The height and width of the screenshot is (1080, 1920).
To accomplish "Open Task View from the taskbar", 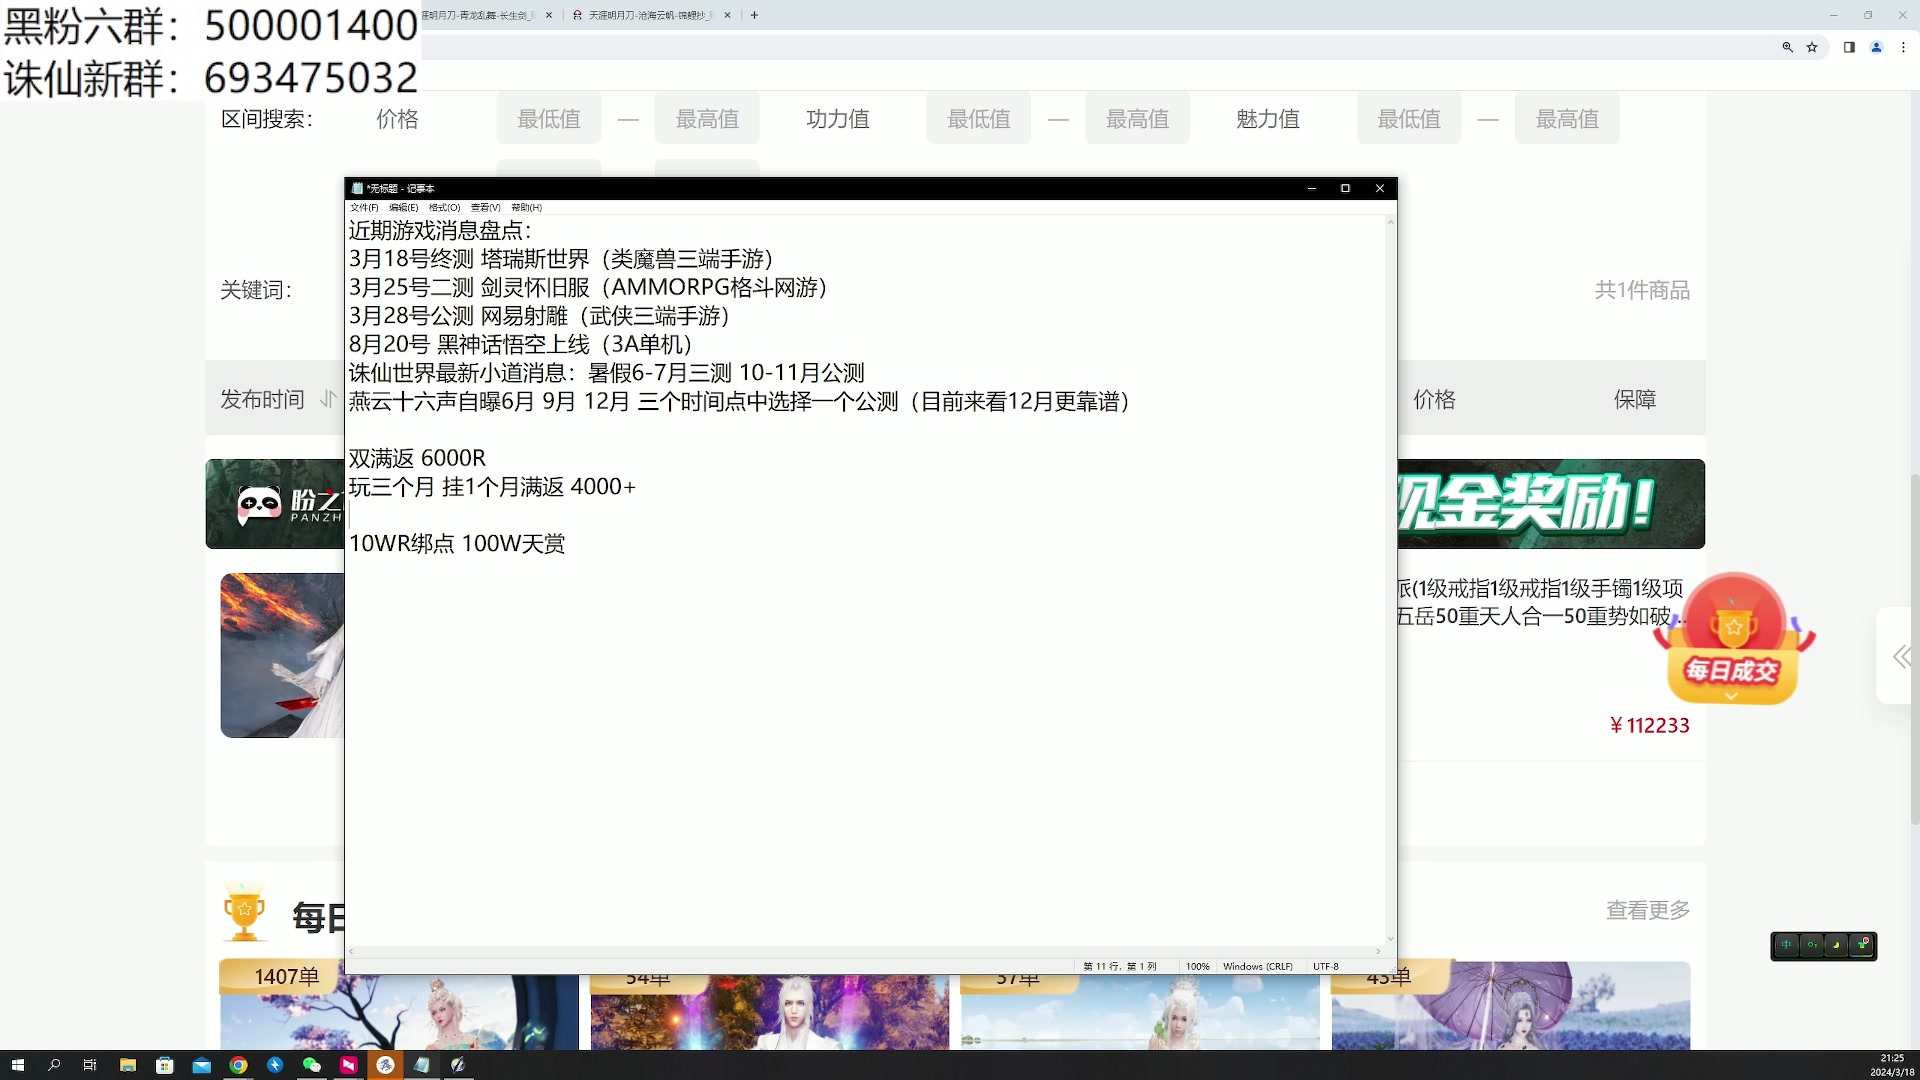I will click(89, 1065).
